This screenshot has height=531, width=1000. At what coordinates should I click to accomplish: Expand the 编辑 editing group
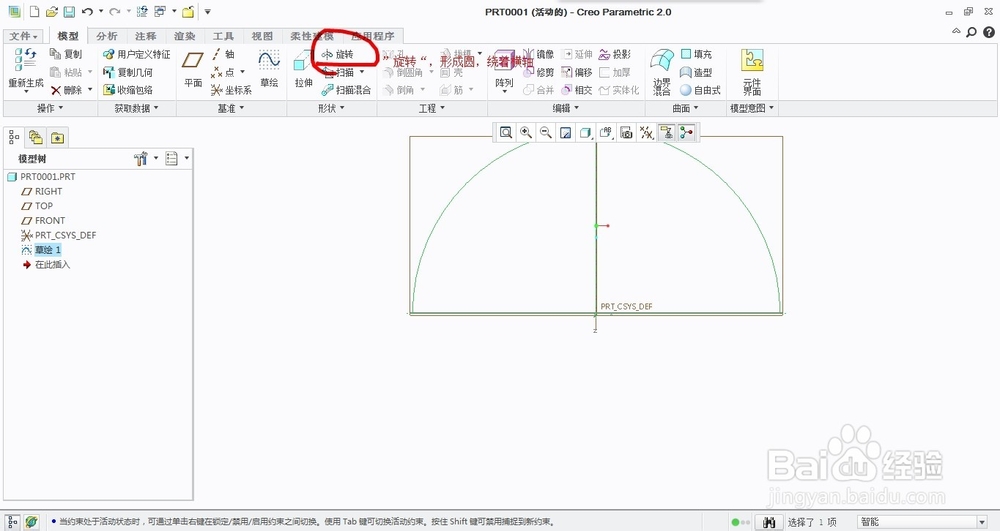(x=566, y=108)
